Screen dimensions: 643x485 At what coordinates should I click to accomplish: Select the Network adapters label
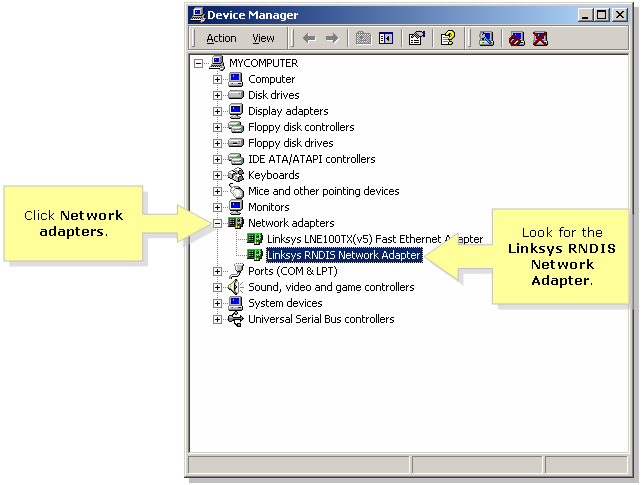[291, 223]
